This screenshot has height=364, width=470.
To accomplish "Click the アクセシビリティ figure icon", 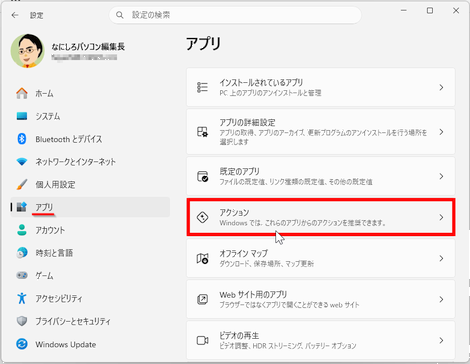I will click(22, 298).
